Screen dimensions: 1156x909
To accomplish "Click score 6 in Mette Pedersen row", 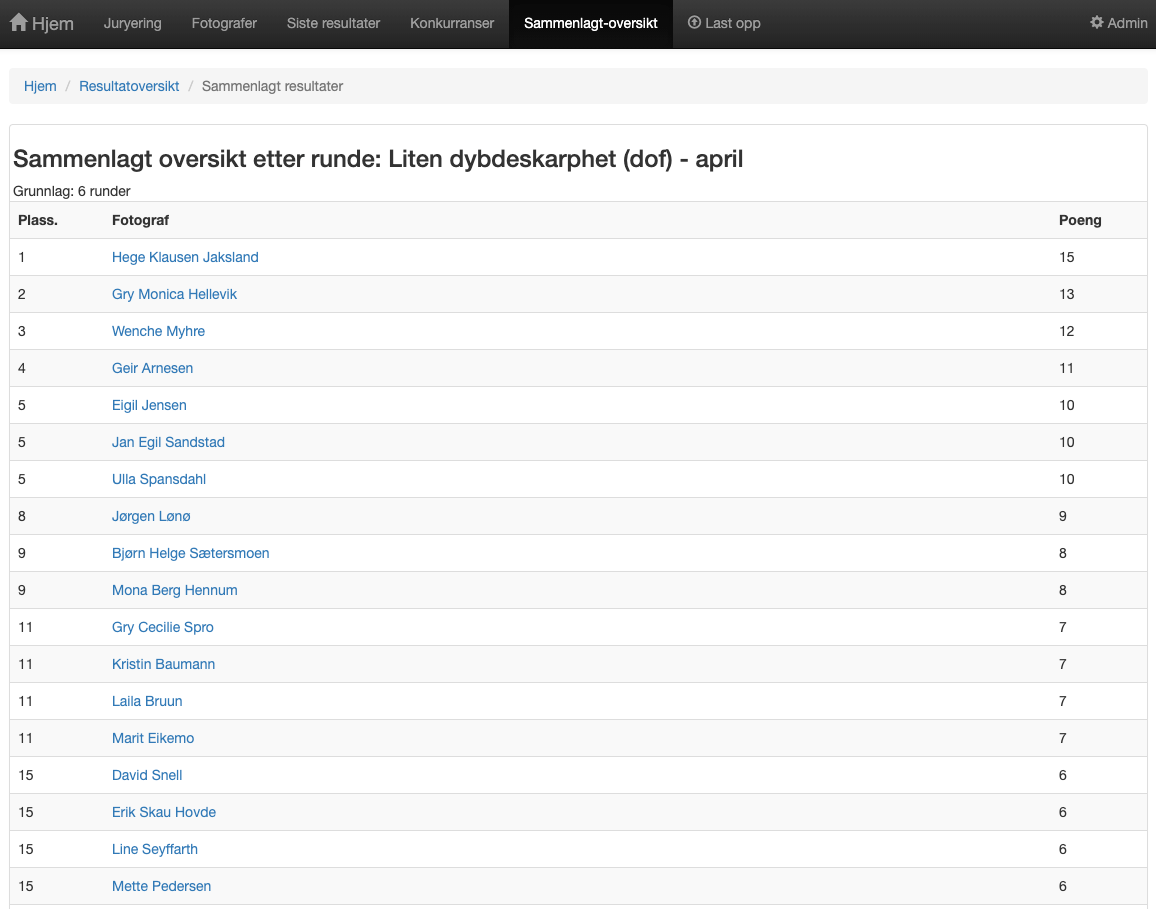I will click(1062, 886).
